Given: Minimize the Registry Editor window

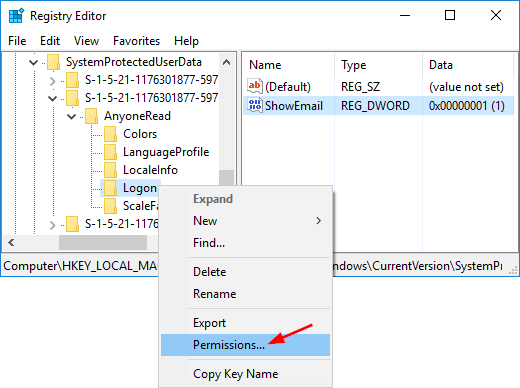Looking at the screenshot, I should pos(405,15).
